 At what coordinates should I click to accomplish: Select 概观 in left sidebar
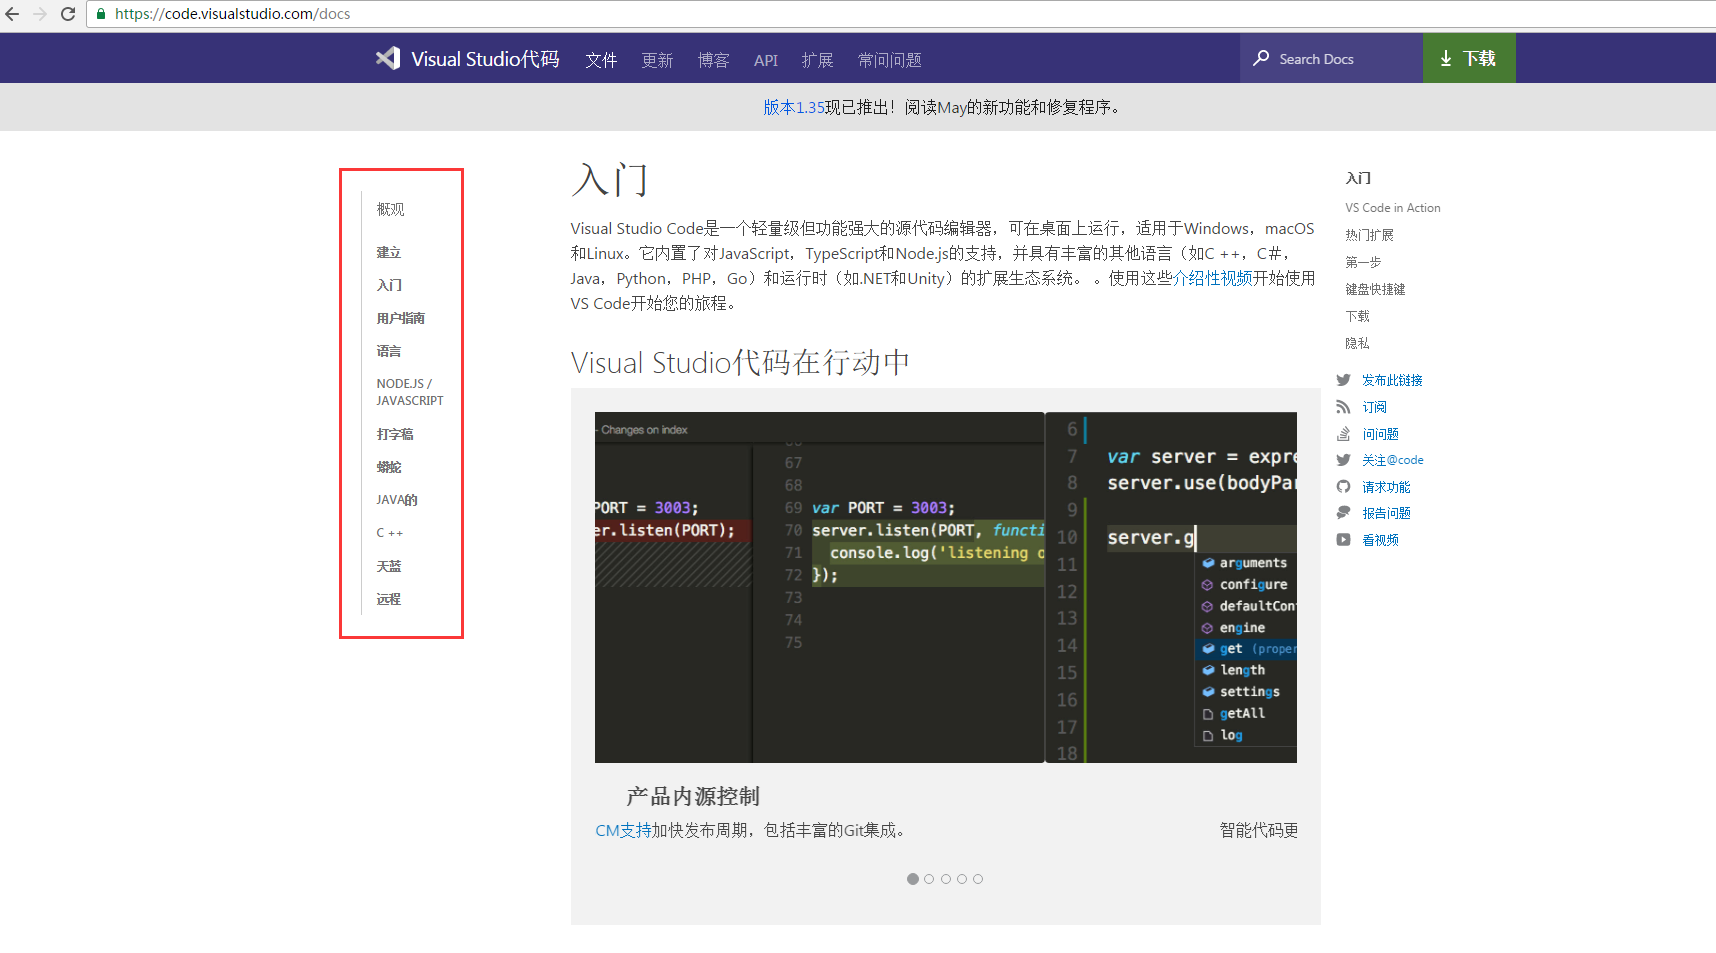tap(390, 209)
